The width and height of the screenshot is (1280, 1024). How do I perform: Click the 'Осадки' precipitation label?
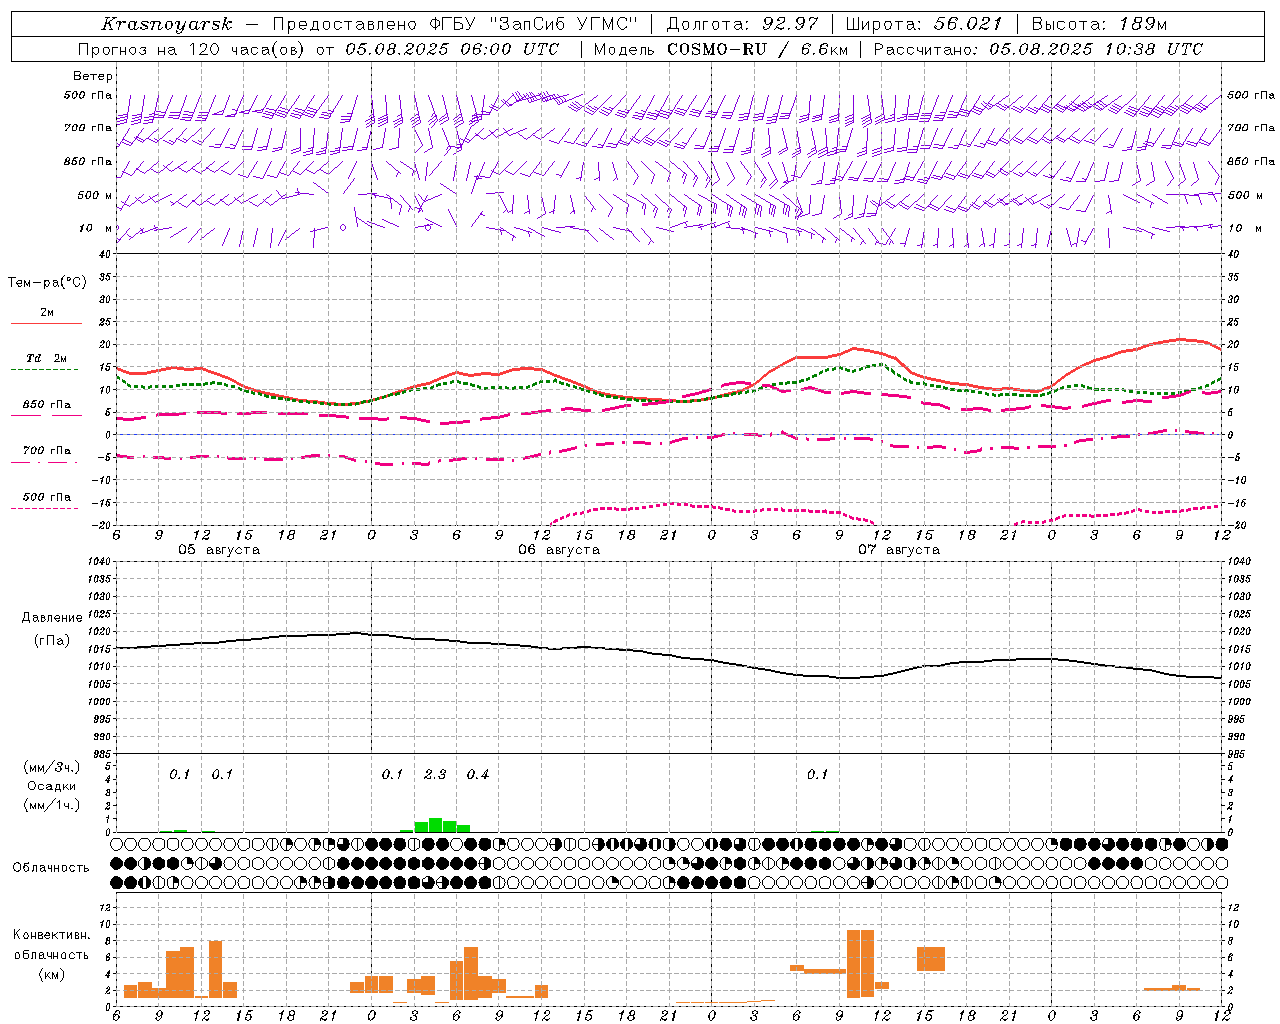(52, 786)
